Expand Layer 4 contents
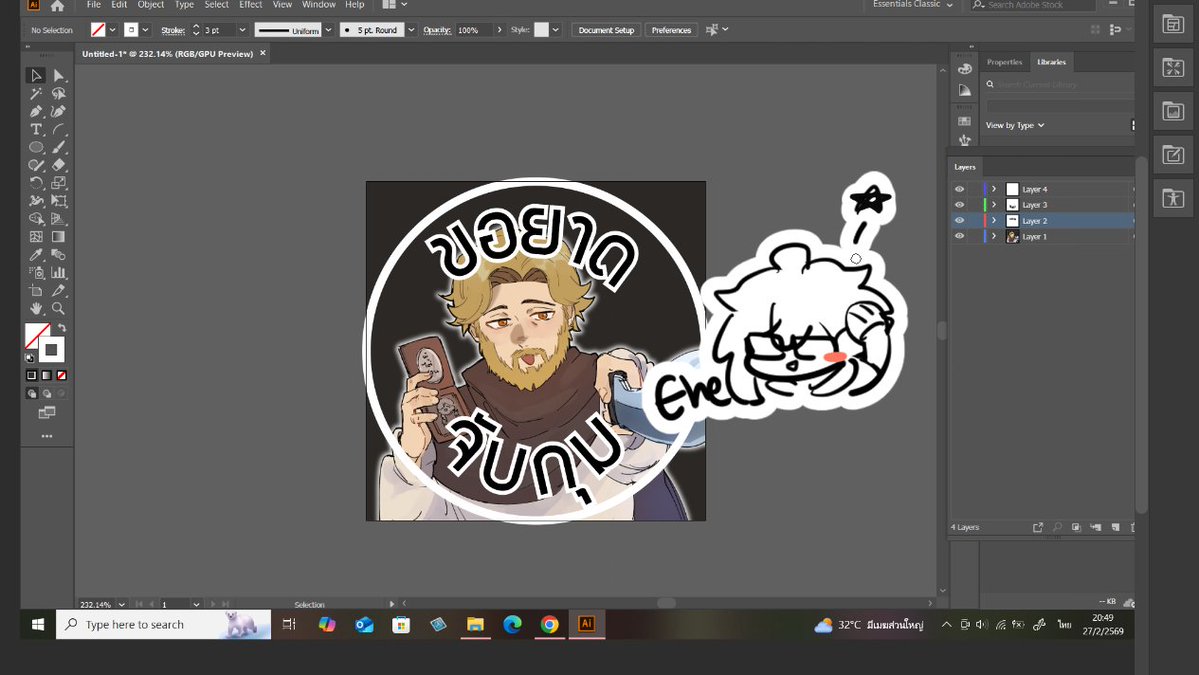 tap(994, 189)
